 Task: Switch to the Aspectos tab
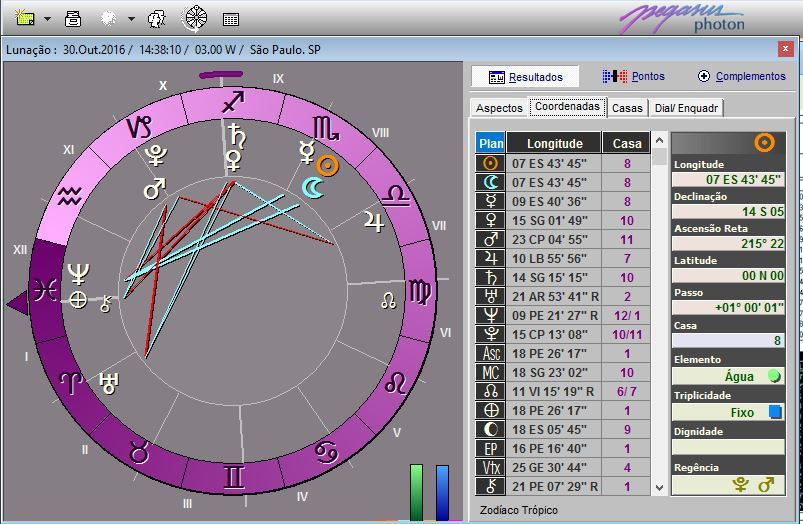(x=499, y=108)
